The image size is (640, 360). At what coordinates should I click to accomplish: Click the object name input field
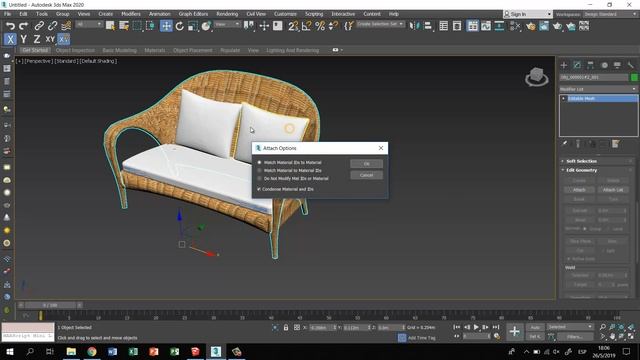[x=594, y=77]
